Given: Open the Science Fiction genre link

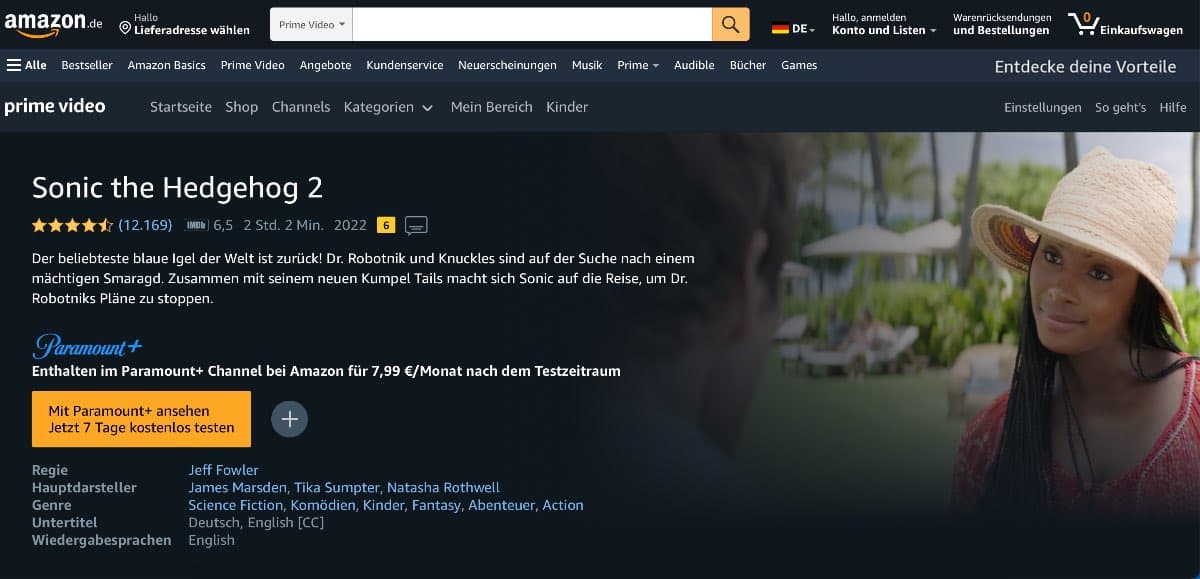Looking at the screenshot, I should click(x=236, y=506).
